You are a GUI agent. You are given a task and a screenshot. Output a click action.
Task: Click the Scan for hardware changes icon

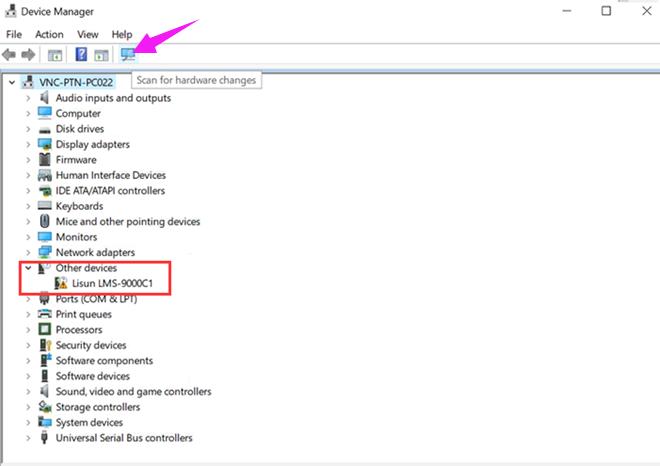coord(127,54)
